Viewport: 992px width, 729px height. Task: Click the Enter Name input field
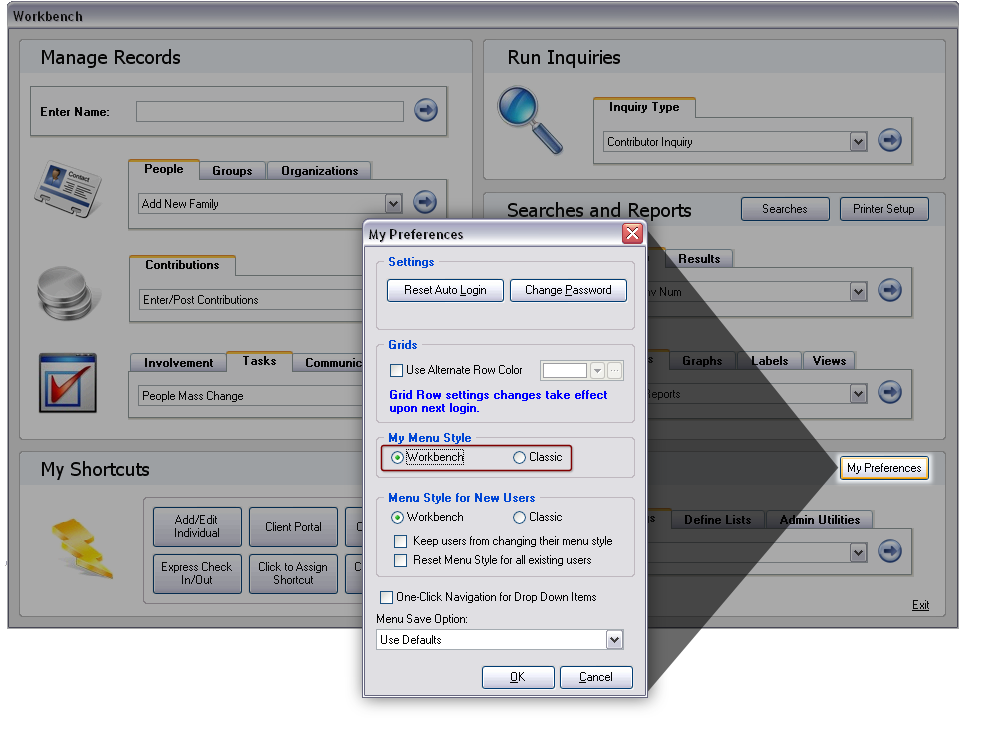pyautogui.click(x=270, y=111)
